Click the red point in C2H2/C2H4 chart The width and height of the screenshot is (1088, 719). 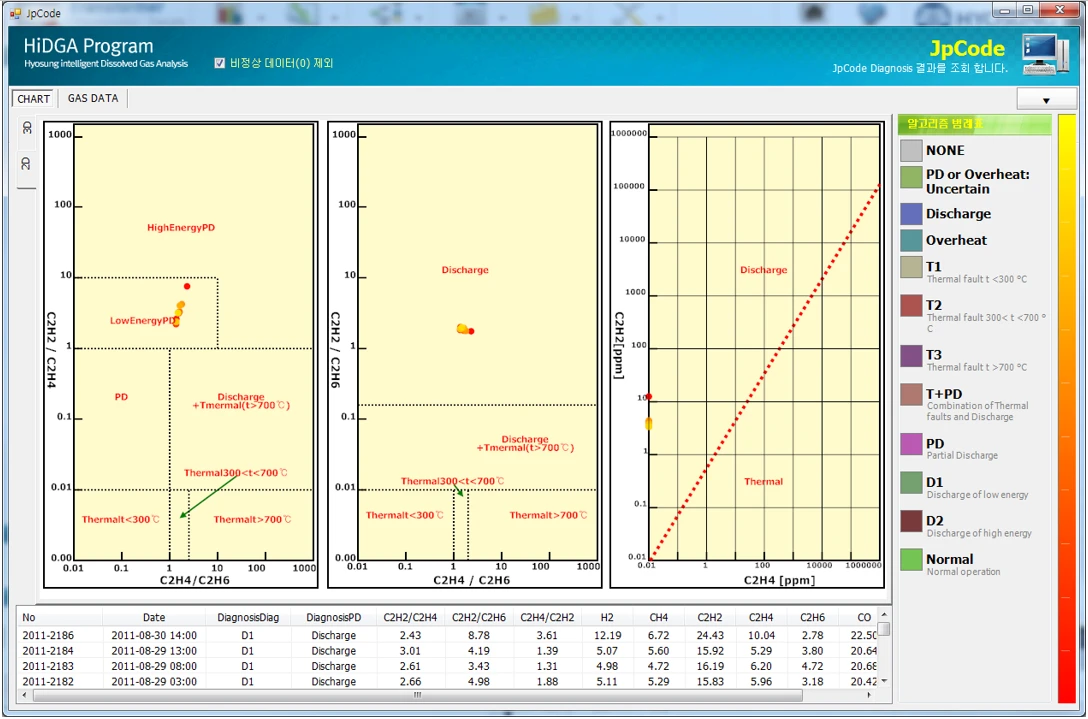pos(187,286)
